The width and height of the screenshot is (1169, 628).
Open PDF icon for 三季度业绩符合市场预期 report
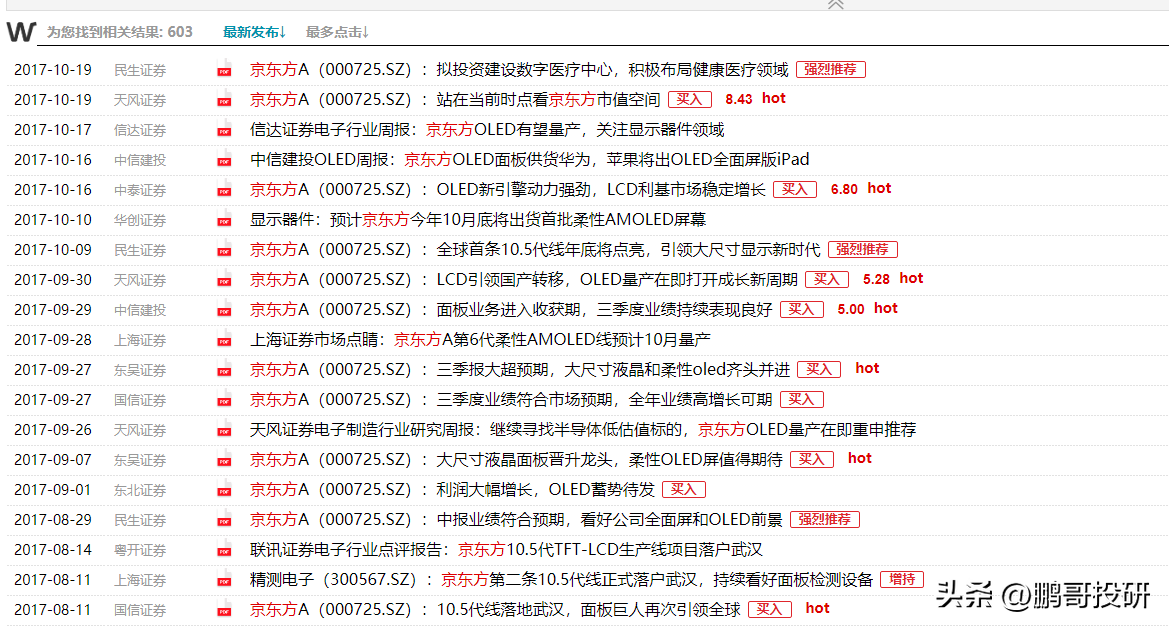coord(224,400)
